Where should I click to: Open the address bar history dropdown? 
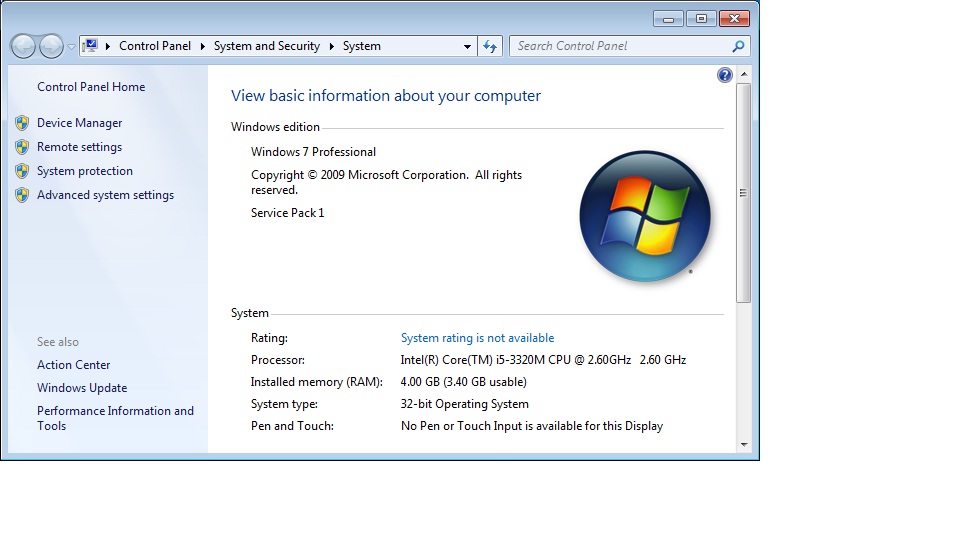pos(467,46)
